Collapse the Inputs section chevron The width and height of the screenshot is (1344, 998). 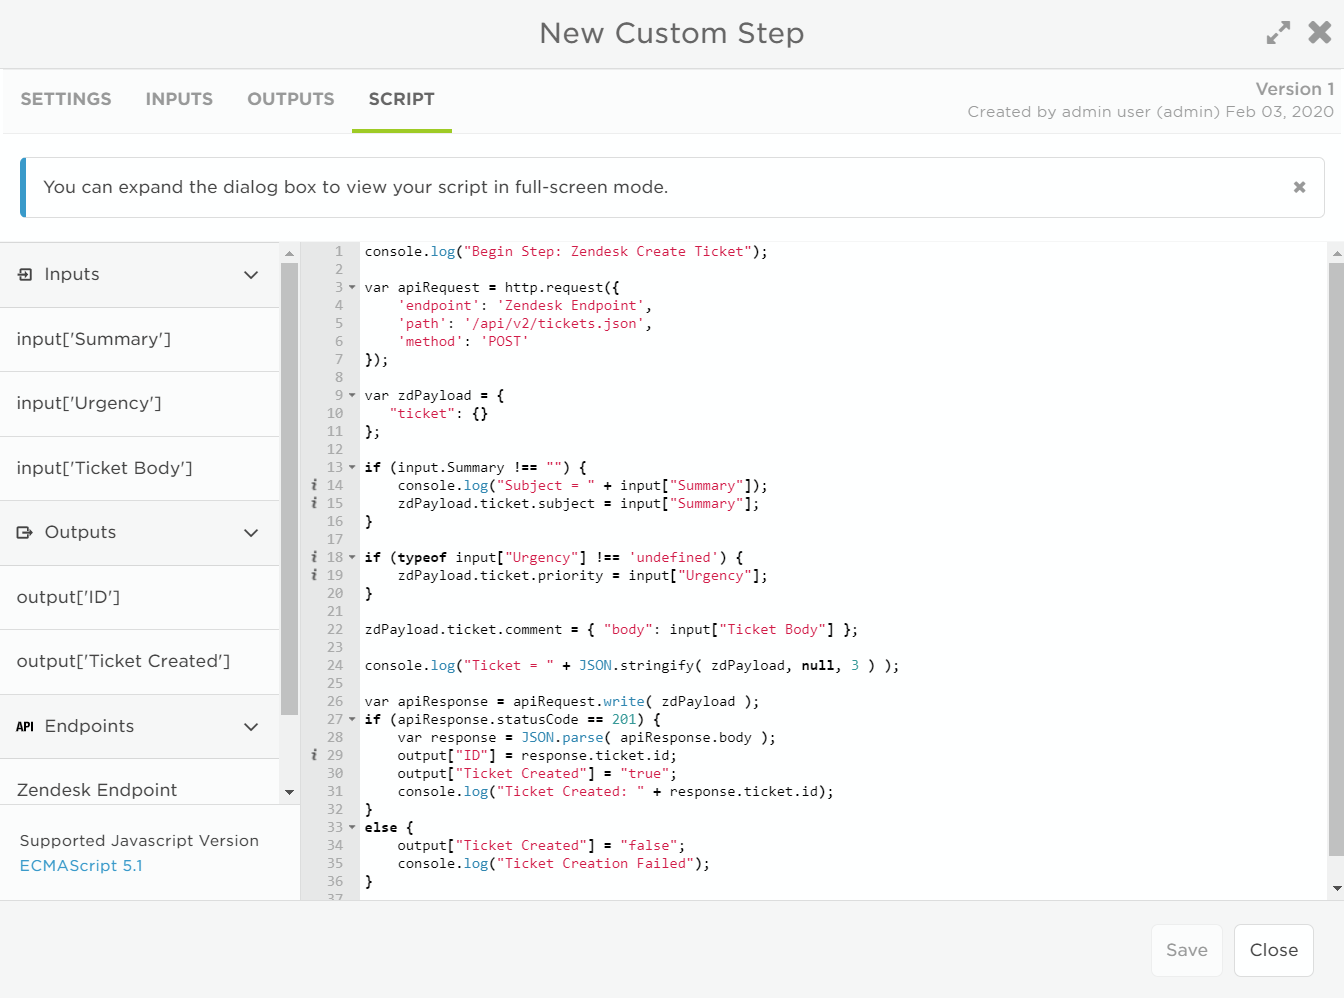pyautogui.click(x=251, y=275)
